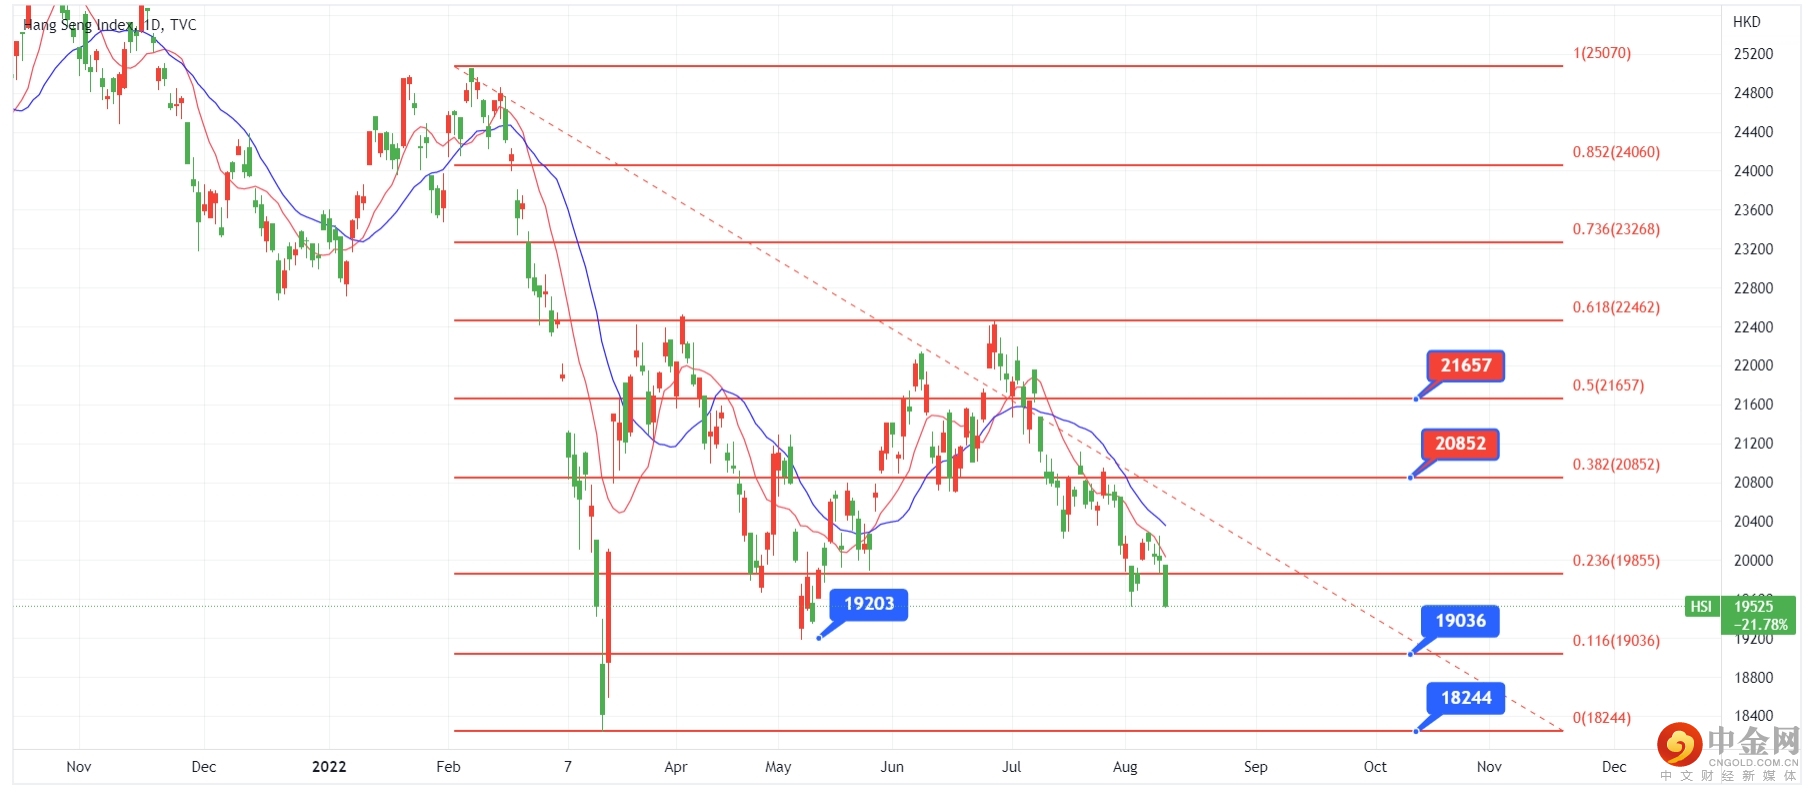
Task: Click the Sep label on time axis
Action: point(1256,767)
